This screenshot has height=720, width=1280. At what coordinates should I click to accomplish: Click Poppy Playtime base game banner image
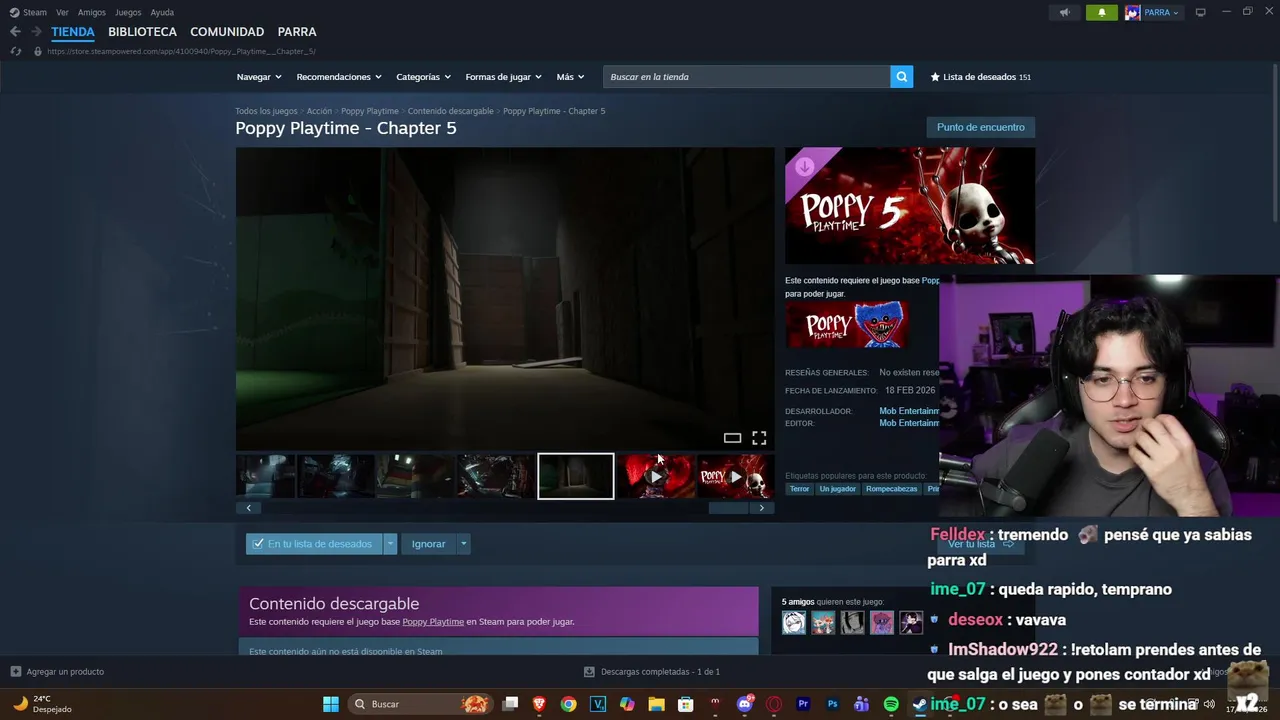847,325
